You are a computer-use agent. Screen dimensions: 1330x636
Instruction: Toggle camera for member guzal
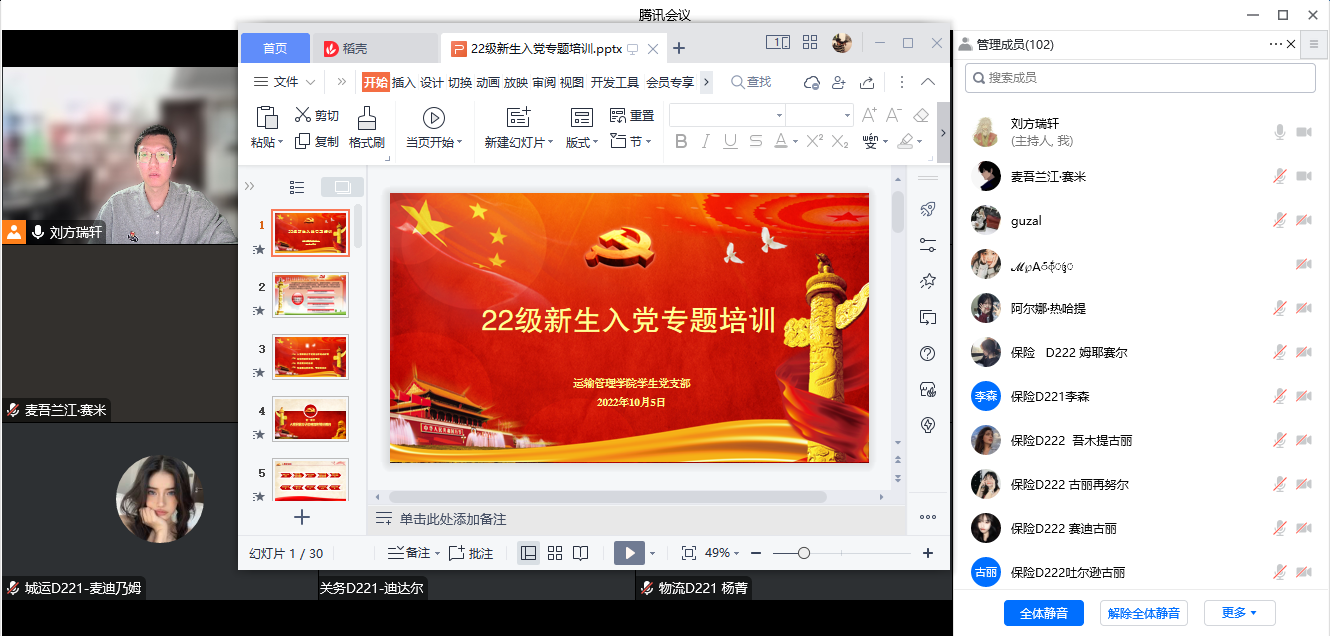point(1303,220)
